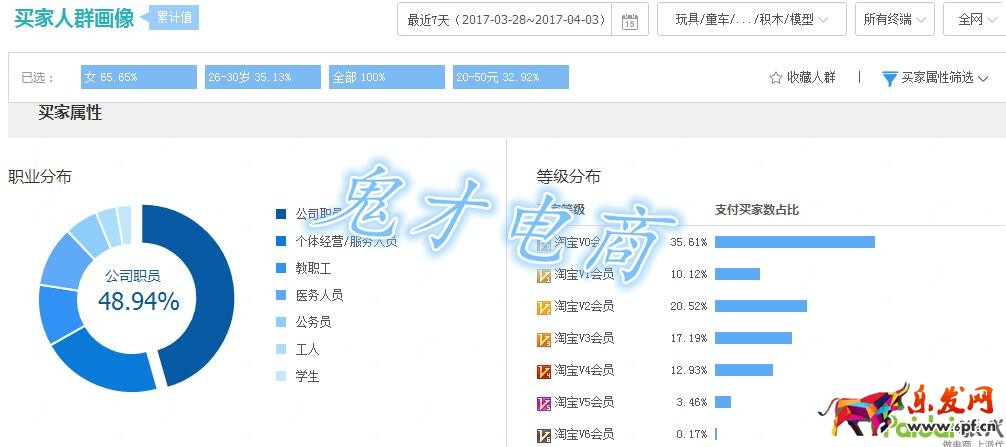This screenshot has height=447, width=1006.
Task: Open the 所有终端 dropdown
Action: [x=895, y=19]
